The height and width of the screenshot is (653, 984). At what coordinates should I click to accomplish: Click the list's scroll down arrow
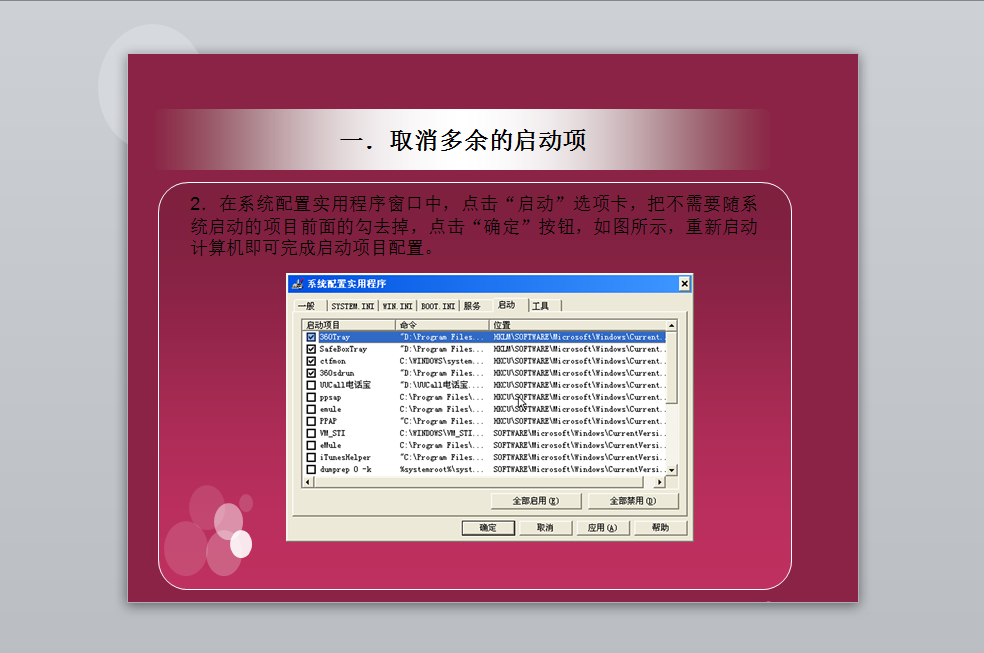671,470
